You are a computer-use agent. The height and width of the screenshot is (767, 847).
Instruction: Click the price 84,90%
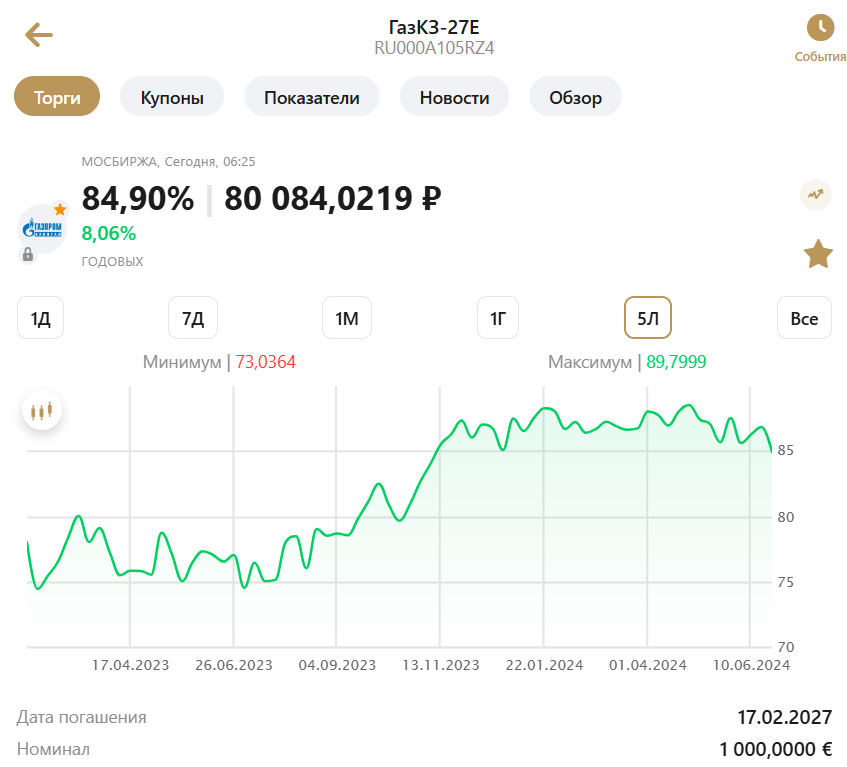click(x=138, y=198)
